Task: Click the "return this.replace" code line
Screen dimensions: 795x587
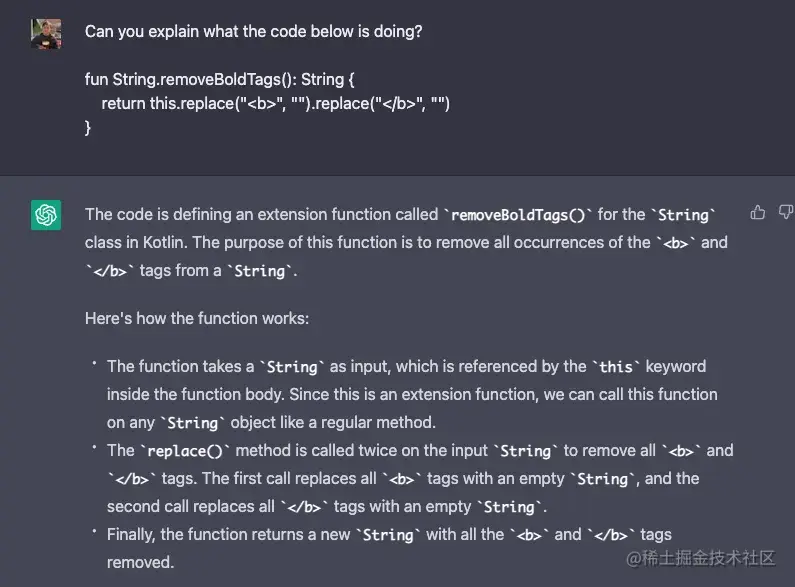Action: point(275,103)
